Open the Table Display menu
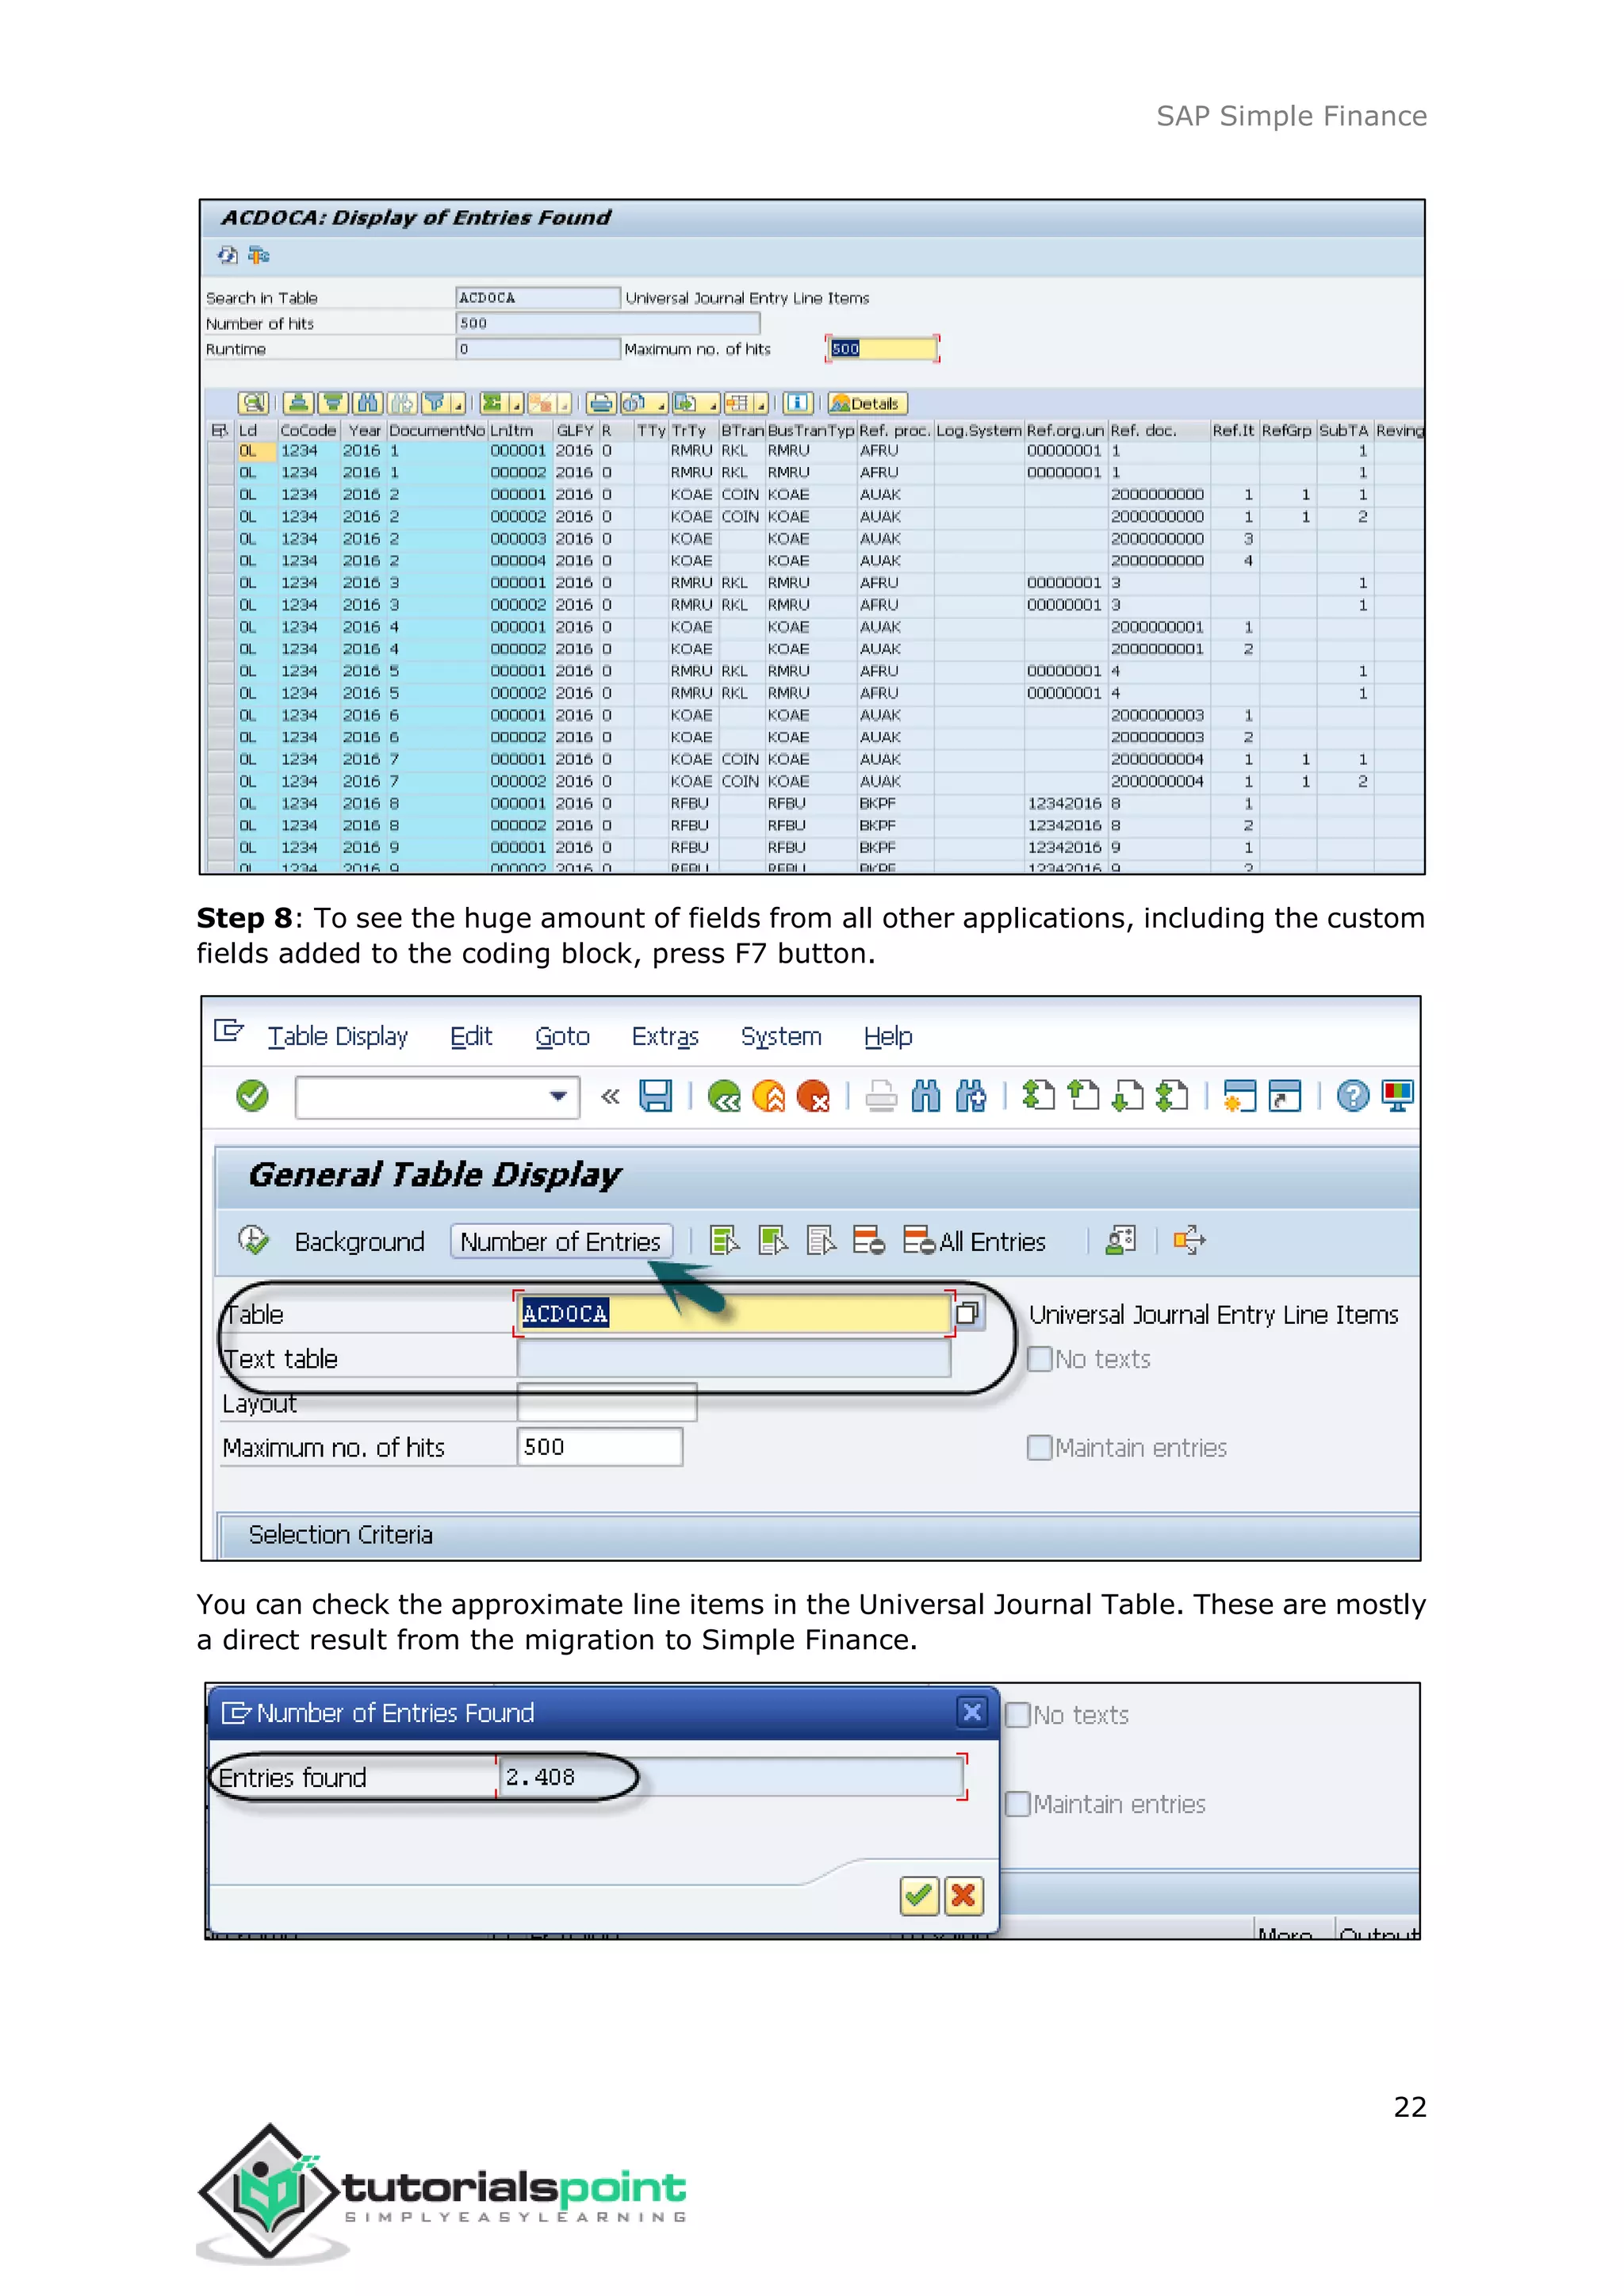The width and height of the screenshot is (1624, 2296). pos(338,1037)
